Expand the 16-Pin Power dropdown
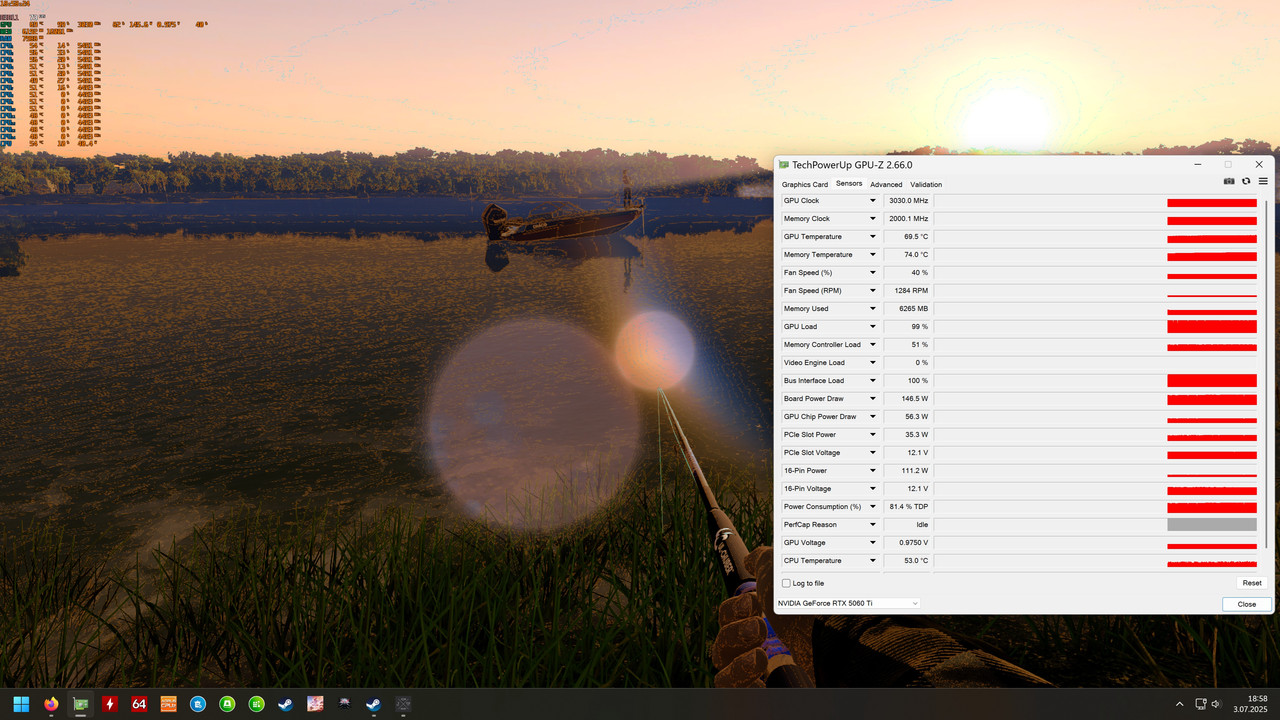The width and height of the screenshot is (1280, 720). 872,471
